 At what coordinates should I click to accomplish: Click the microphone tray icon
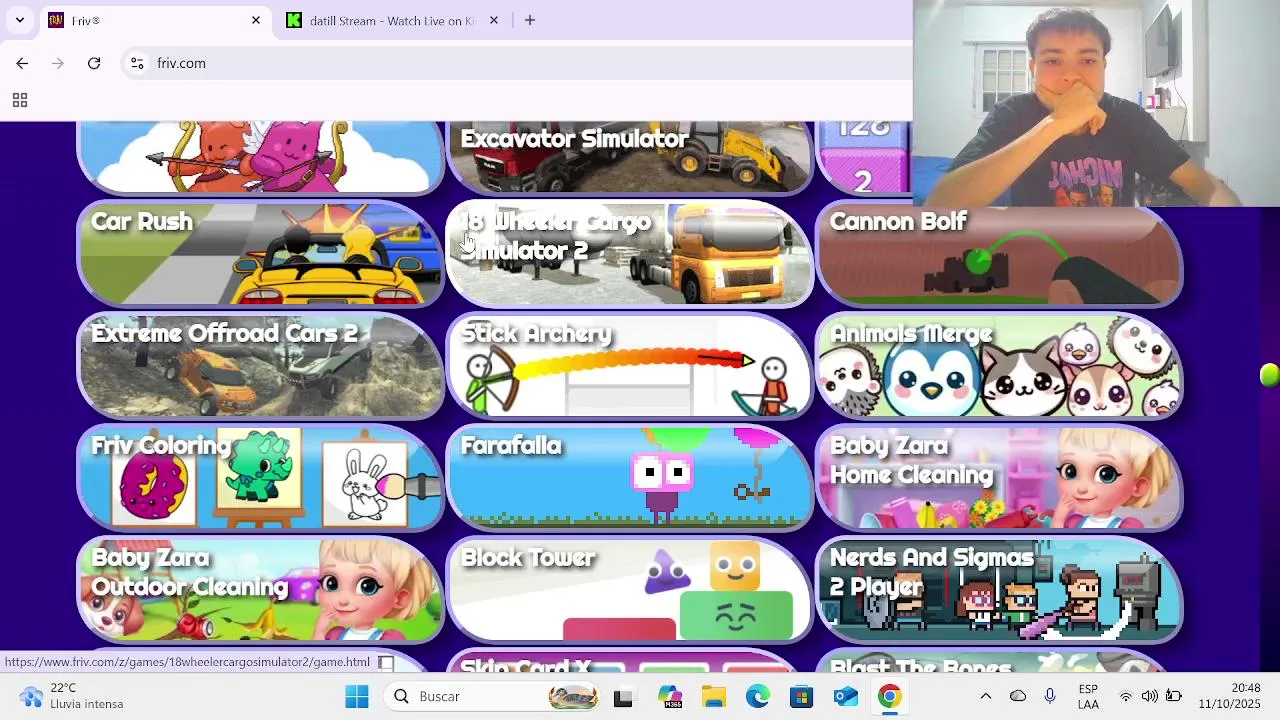[x=1049, y=696]
